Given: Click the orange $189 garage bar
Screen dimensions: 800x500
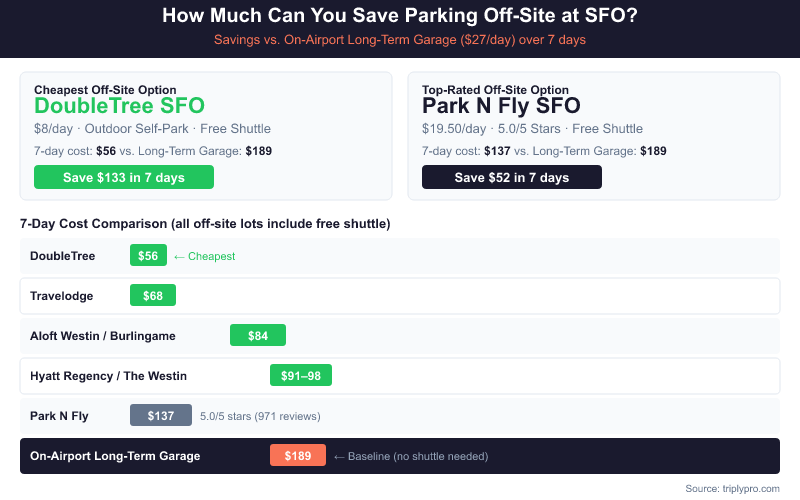Looking at the screenshot, I should pyautogui.click(x=298, y=456).
